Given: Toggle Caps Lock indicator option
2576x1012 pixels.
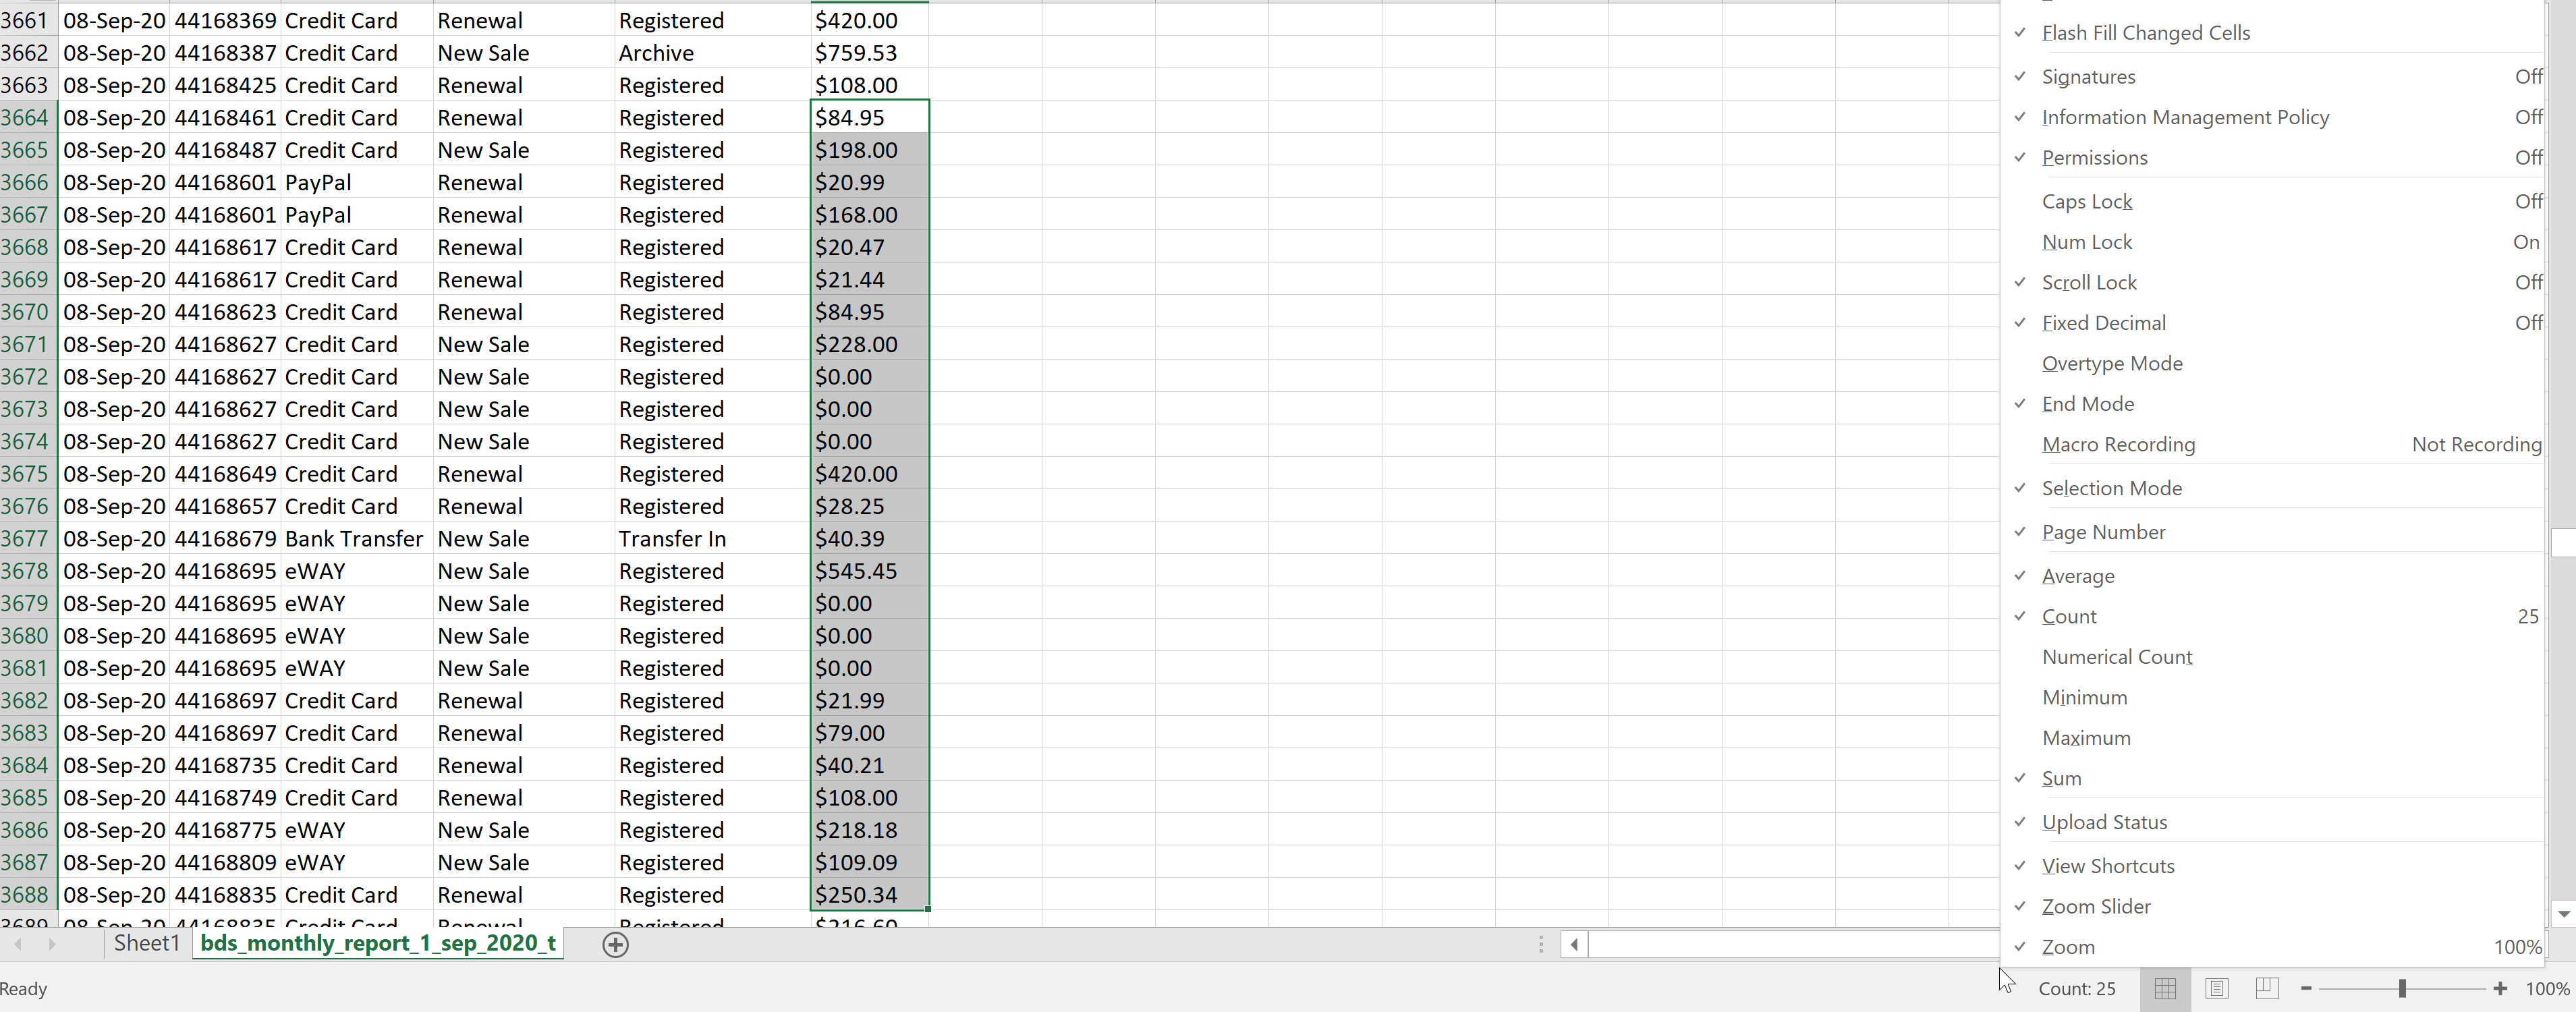Looking at the screenshot, I should (2087, 202).
